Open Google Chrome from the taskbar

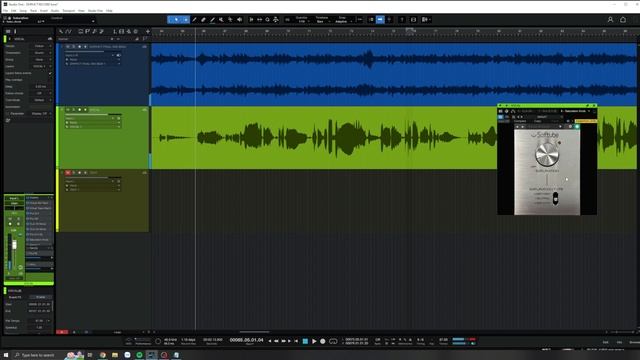103,355
